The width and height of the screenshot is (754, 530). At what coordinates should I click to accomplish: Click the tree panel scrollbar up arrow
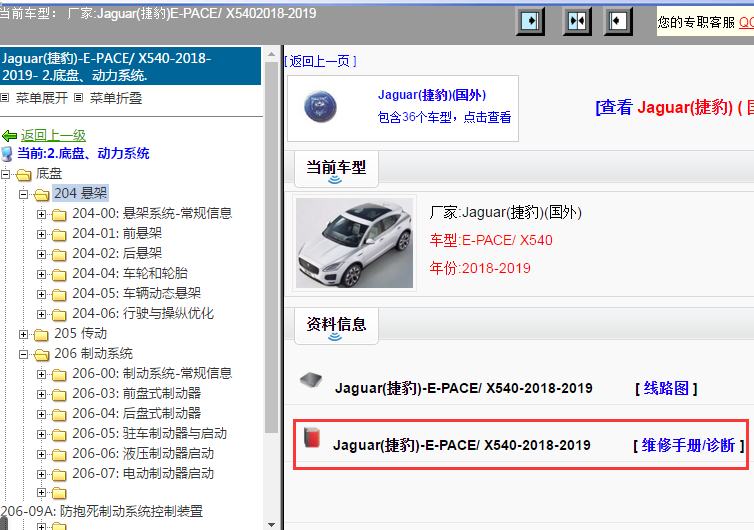271,54
